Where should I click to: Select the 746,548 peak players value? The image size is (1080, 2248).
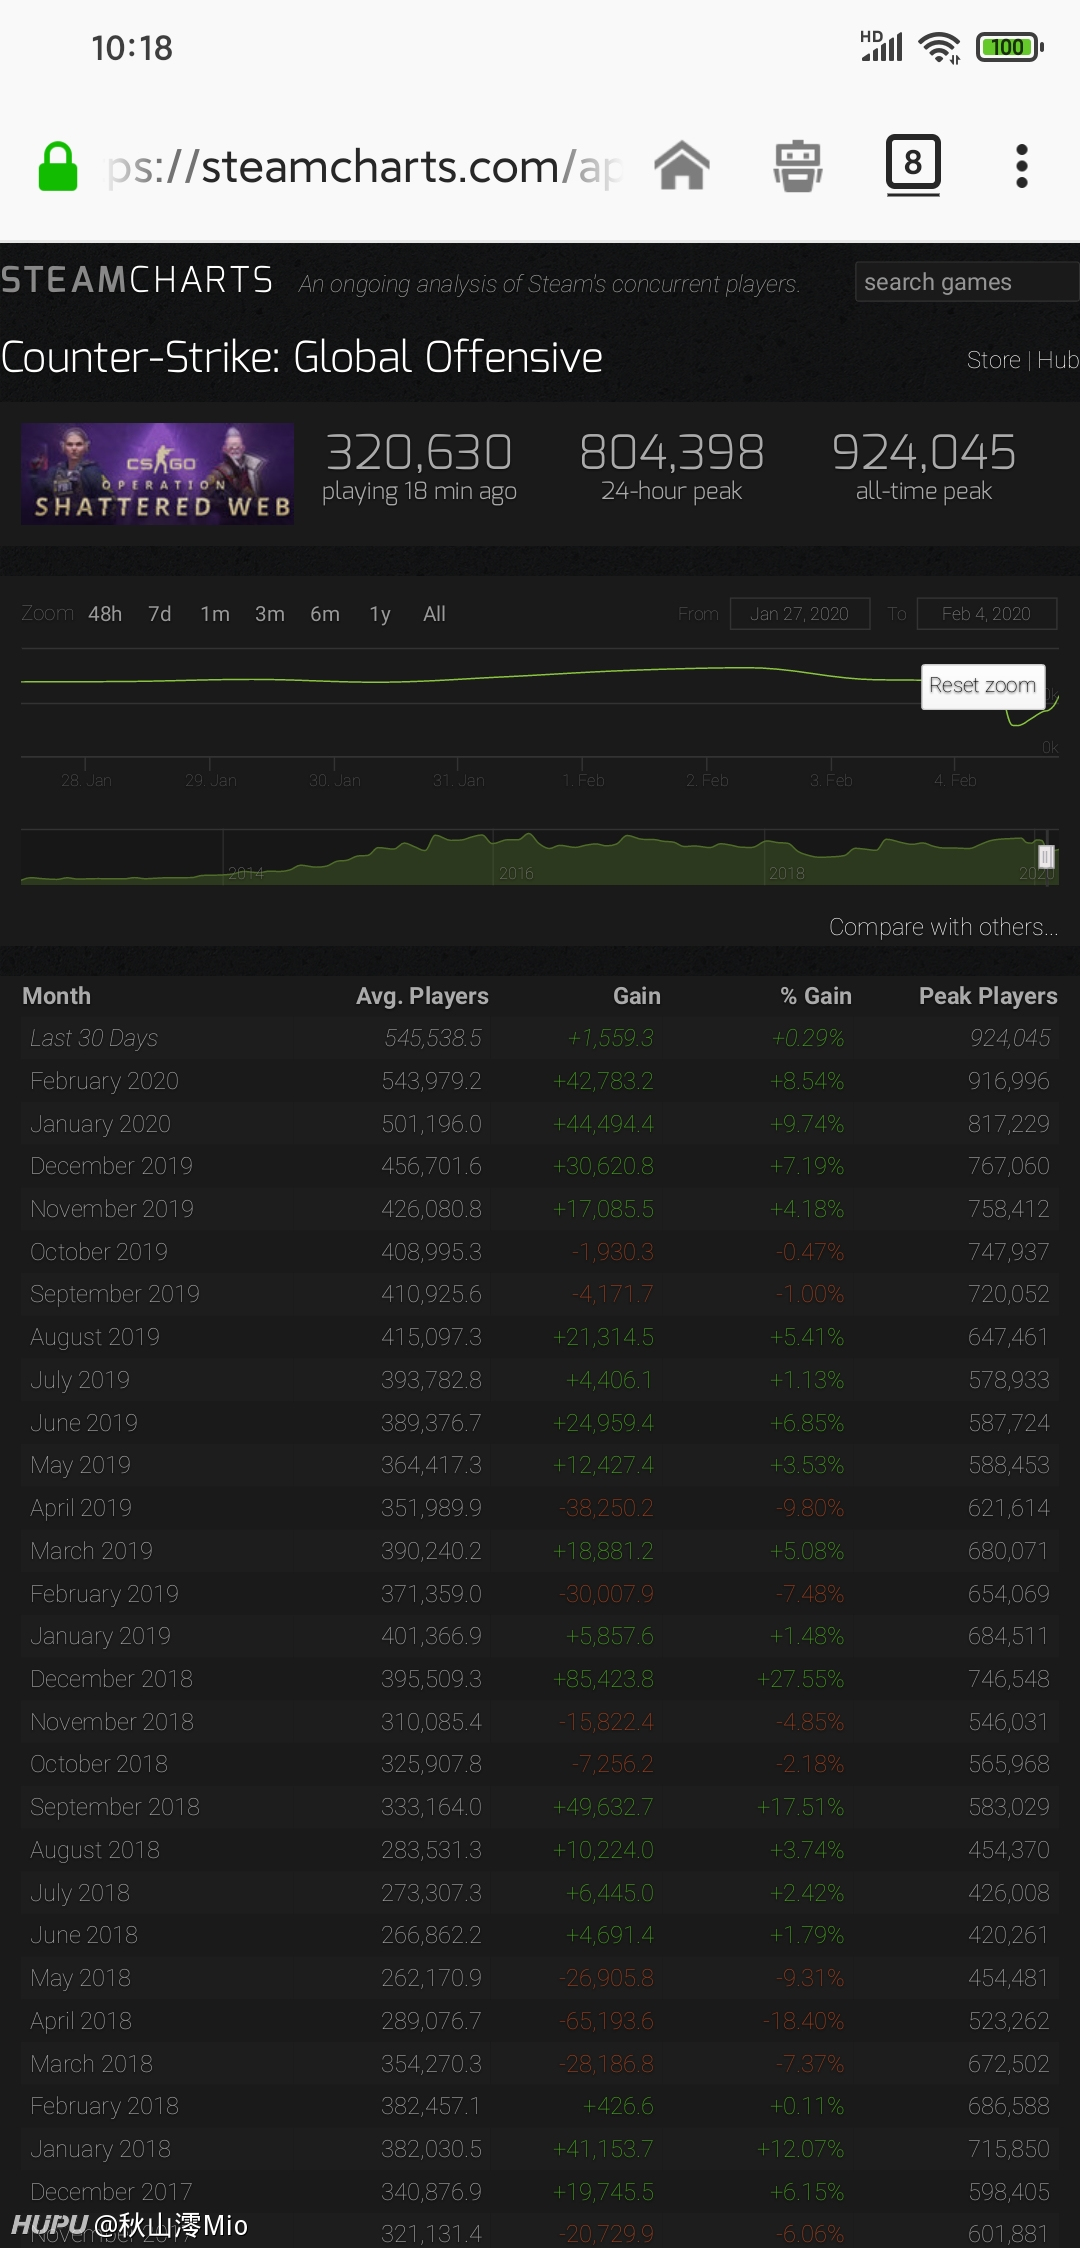click(x=1009, y=1679)
